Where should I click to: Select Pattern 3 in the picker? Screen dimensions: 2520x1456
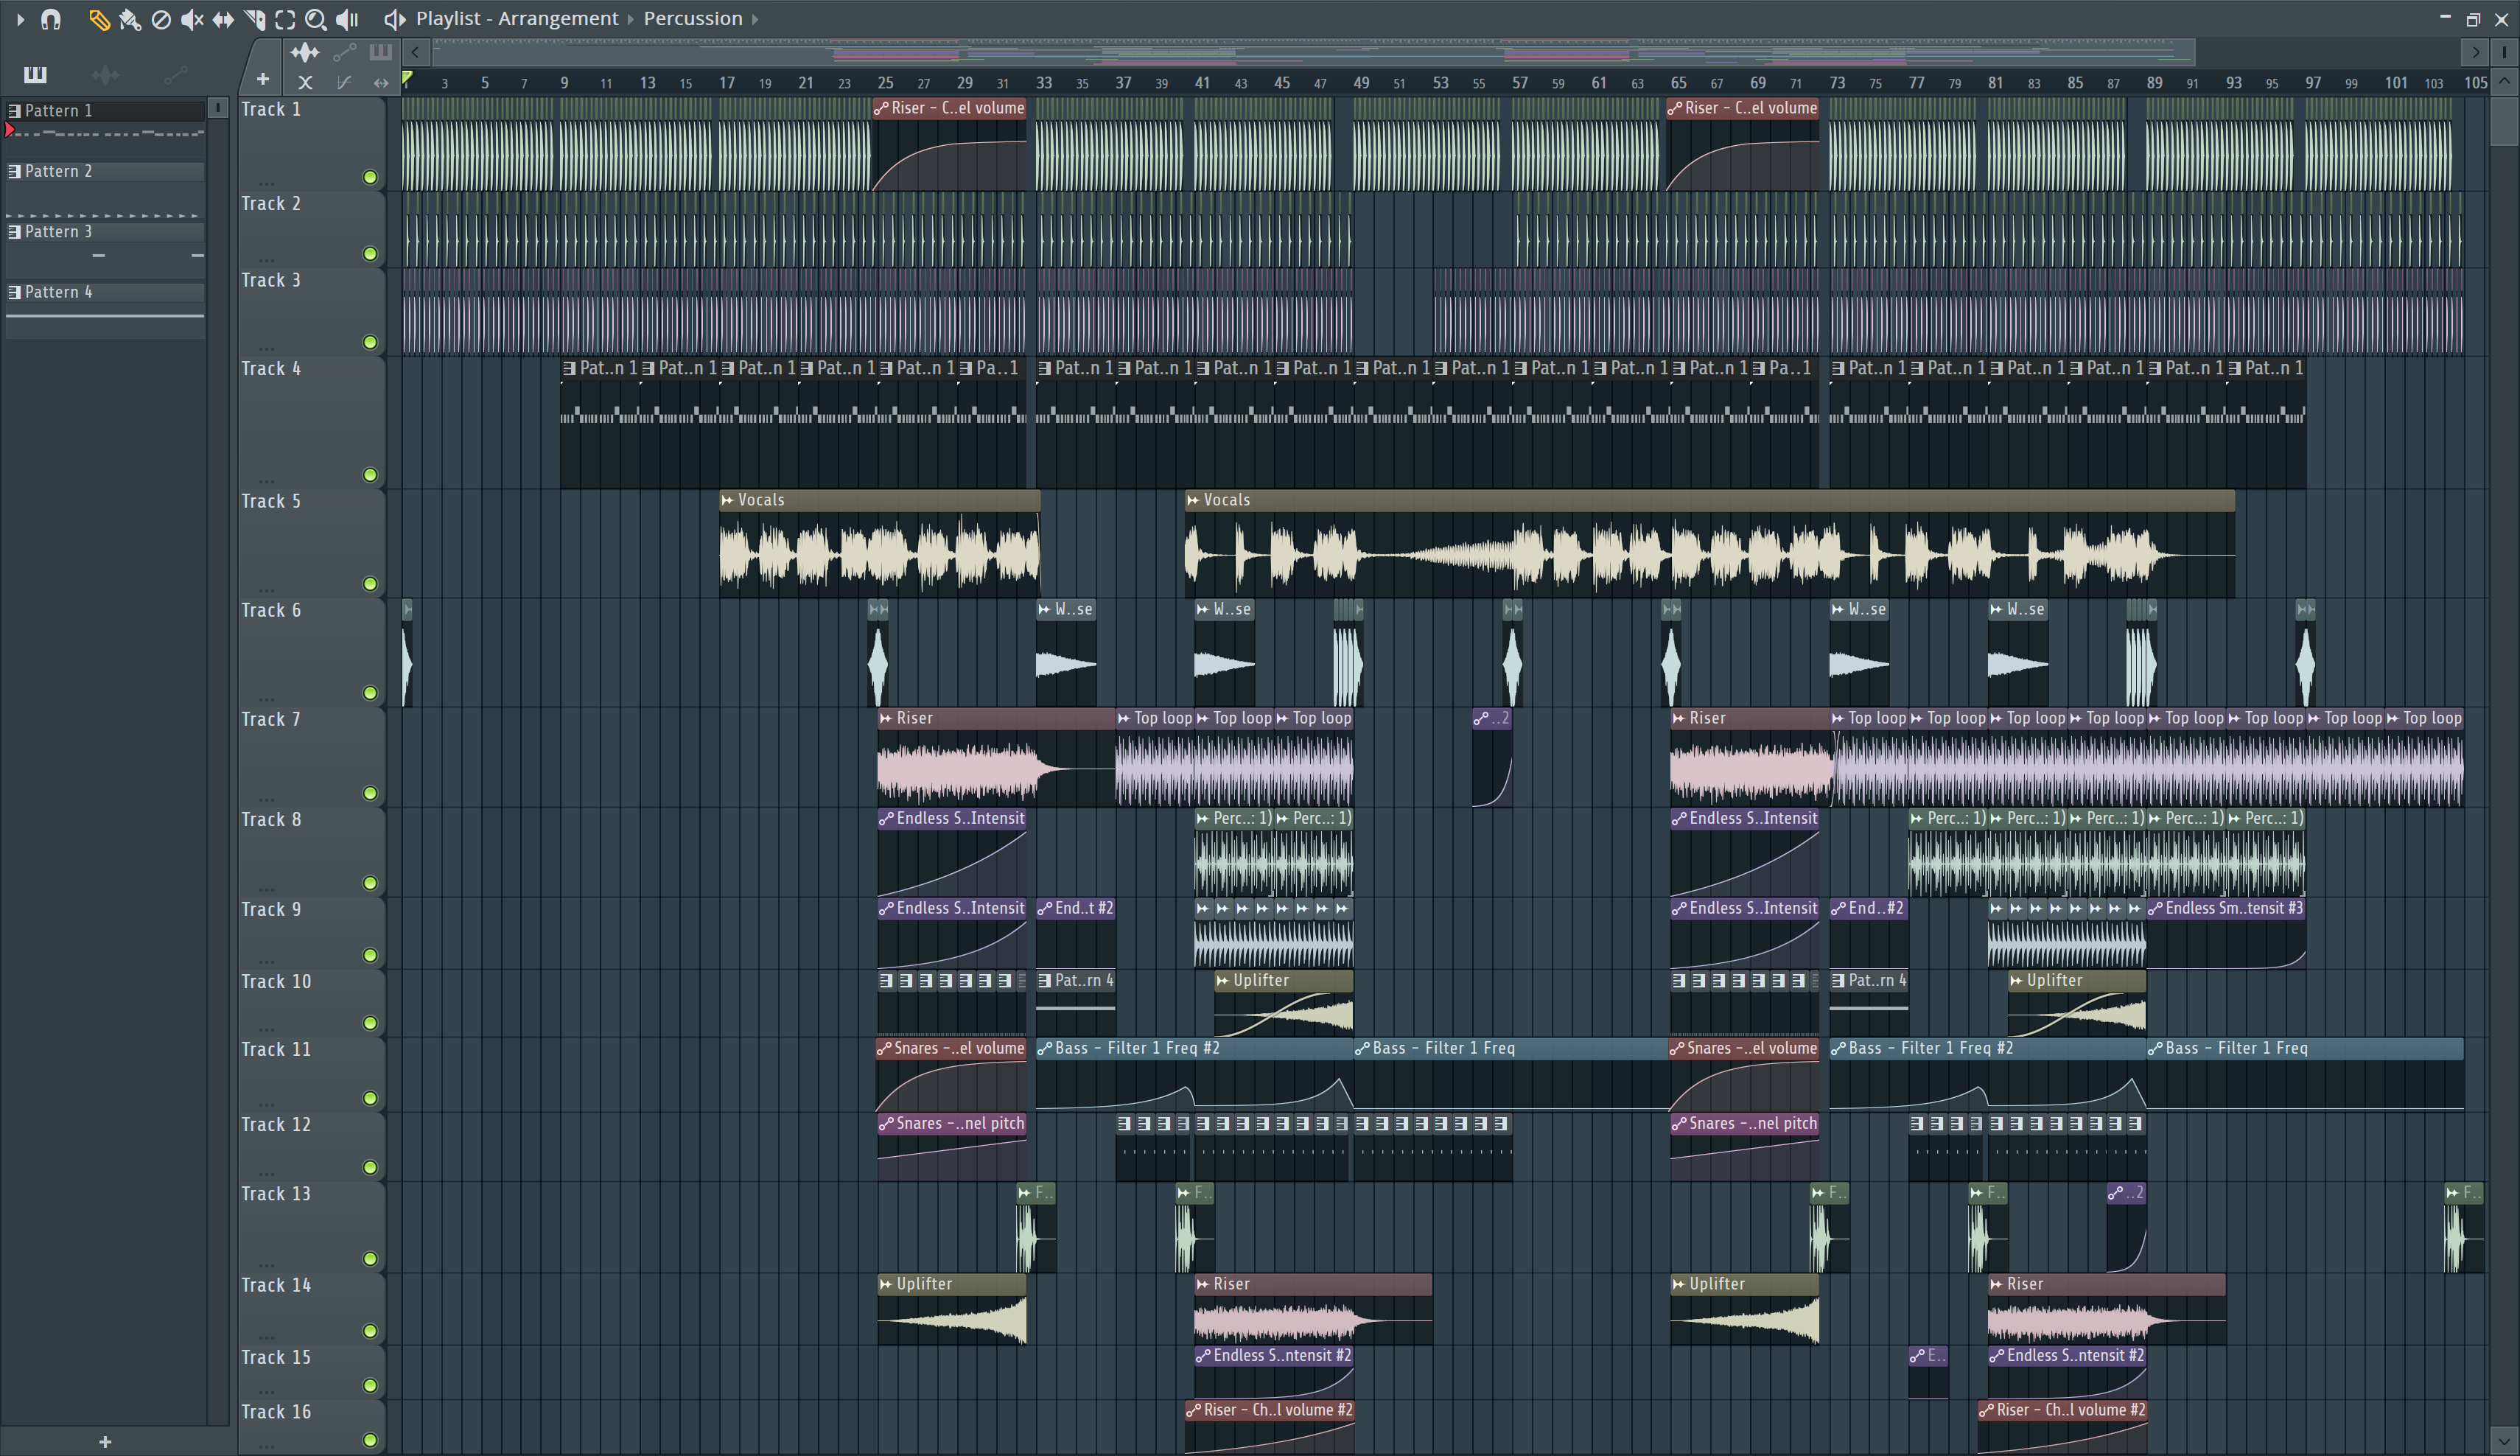(104, 232)
